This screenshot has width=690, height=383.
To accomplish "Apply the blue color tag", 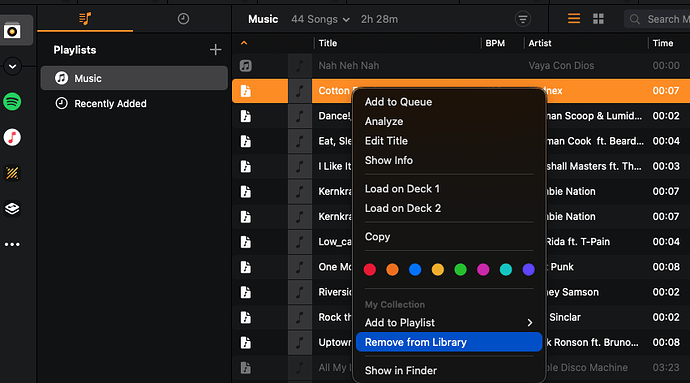I will (x=415, y=269).
